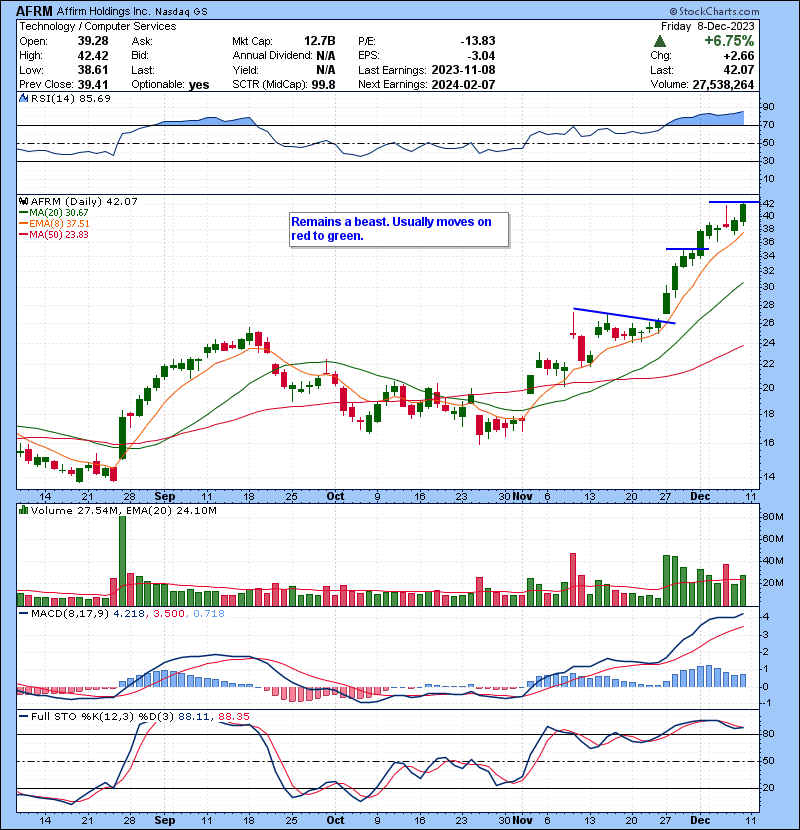Click the Open value 39.28

93,41
